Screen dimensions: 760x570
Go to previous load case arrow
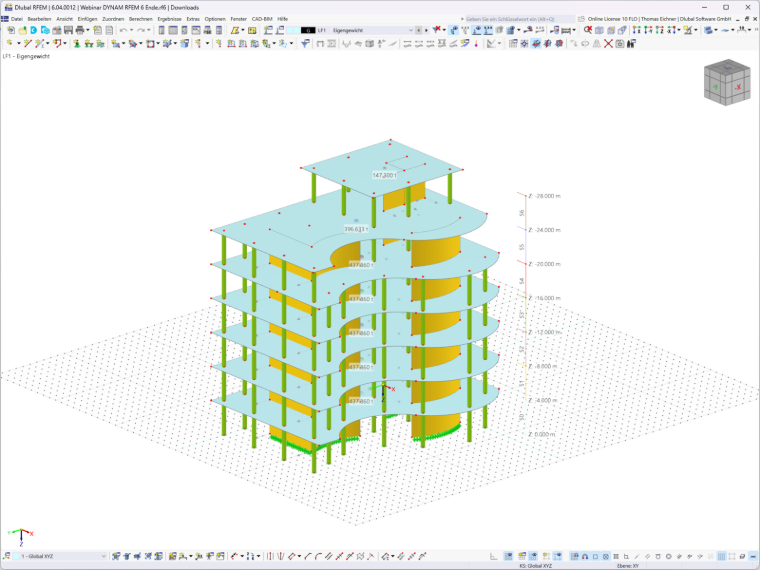tap(419, 30)
